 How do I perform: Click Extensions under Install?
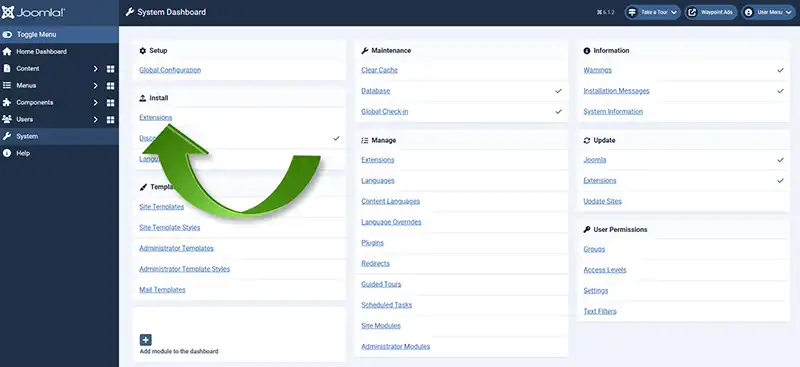[x=156, y=117]
